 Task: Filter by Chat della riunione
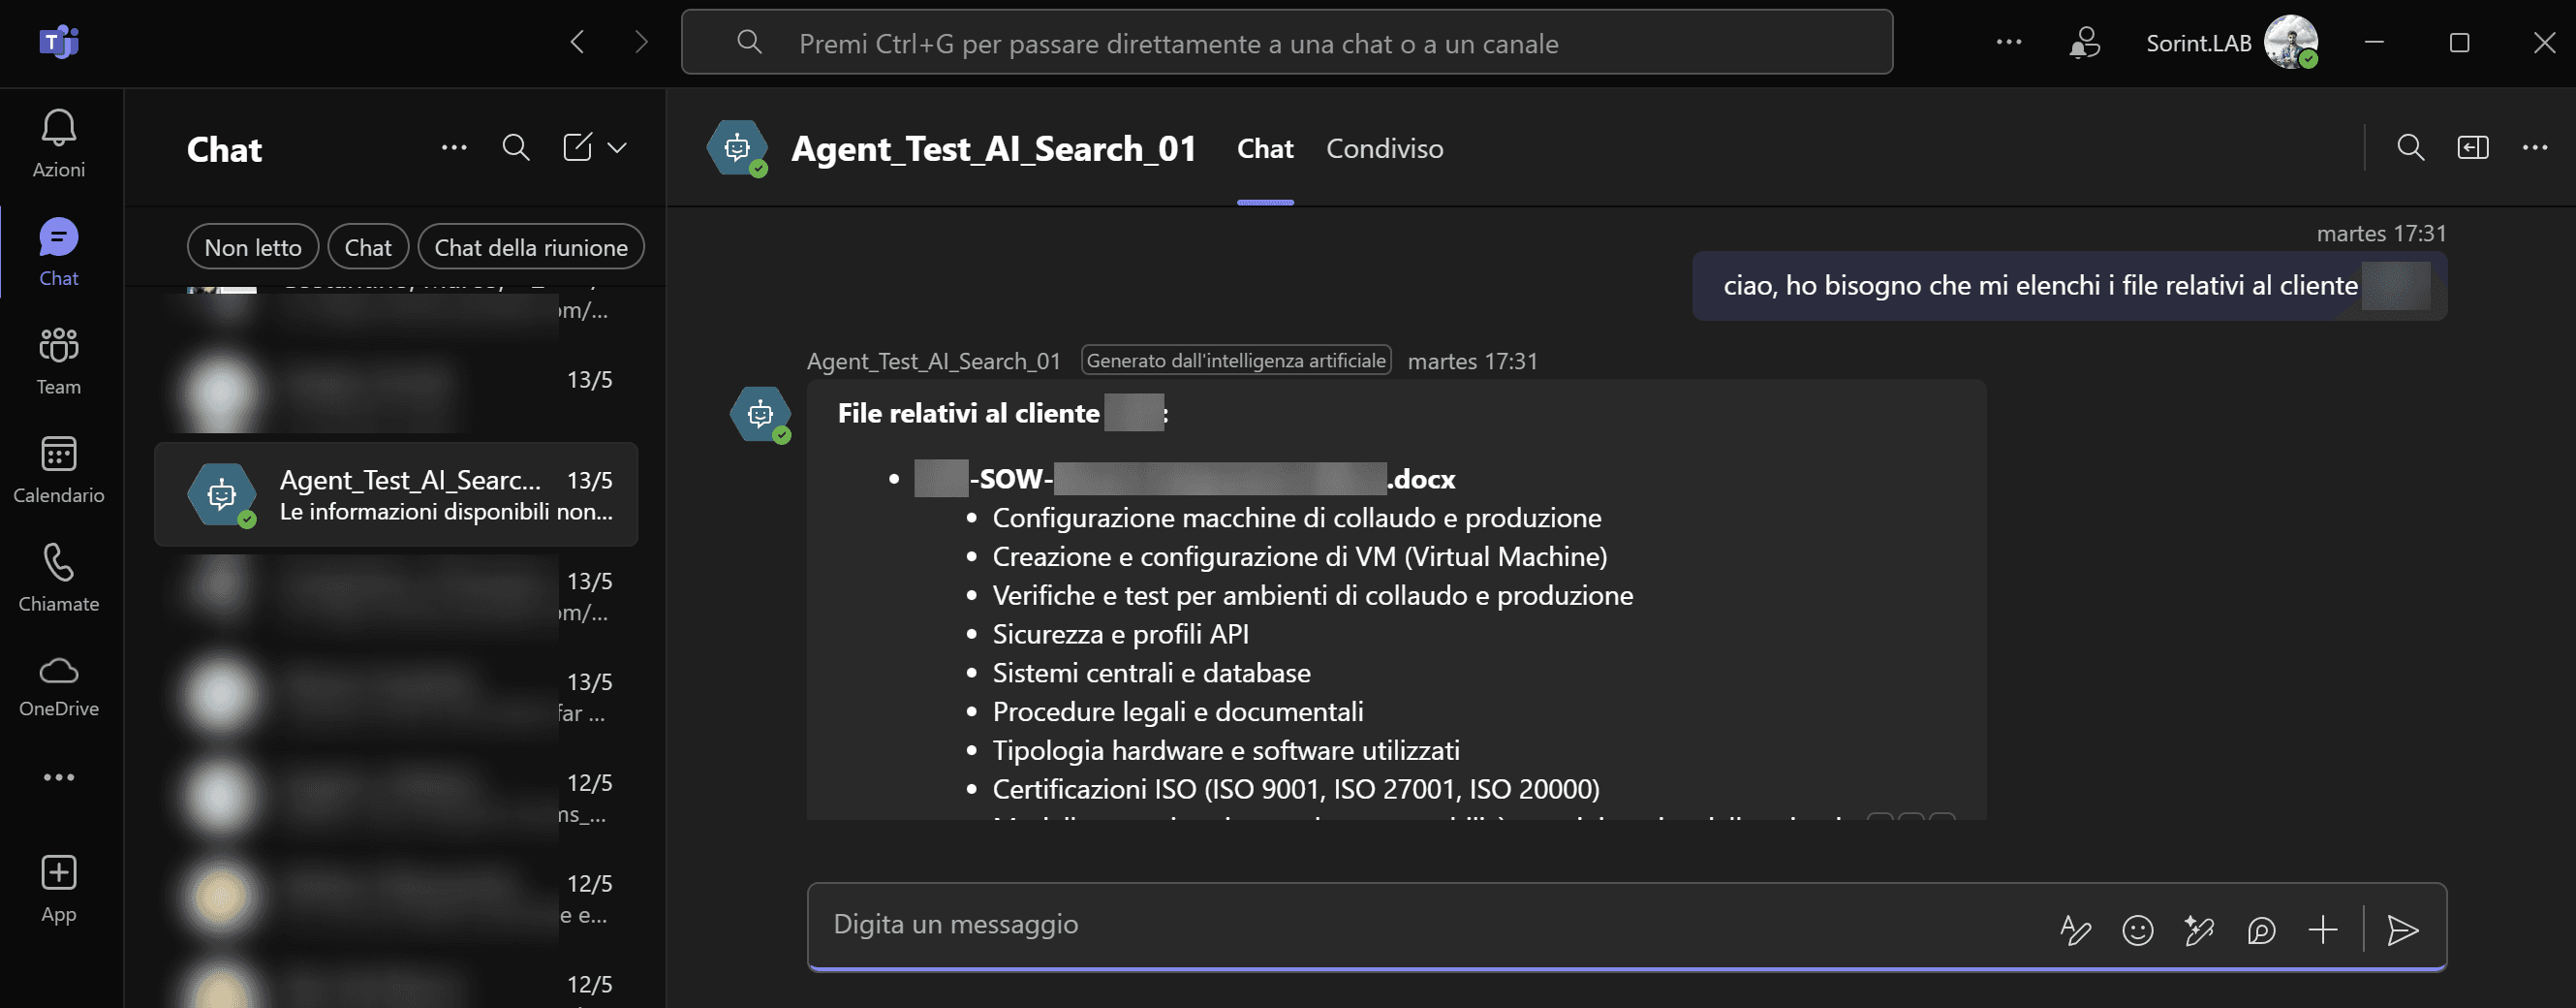(531, 247)
